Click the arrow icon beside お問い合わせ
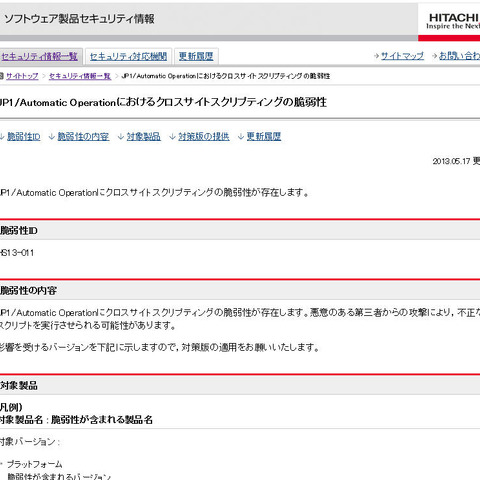 [x=434, y=56]
